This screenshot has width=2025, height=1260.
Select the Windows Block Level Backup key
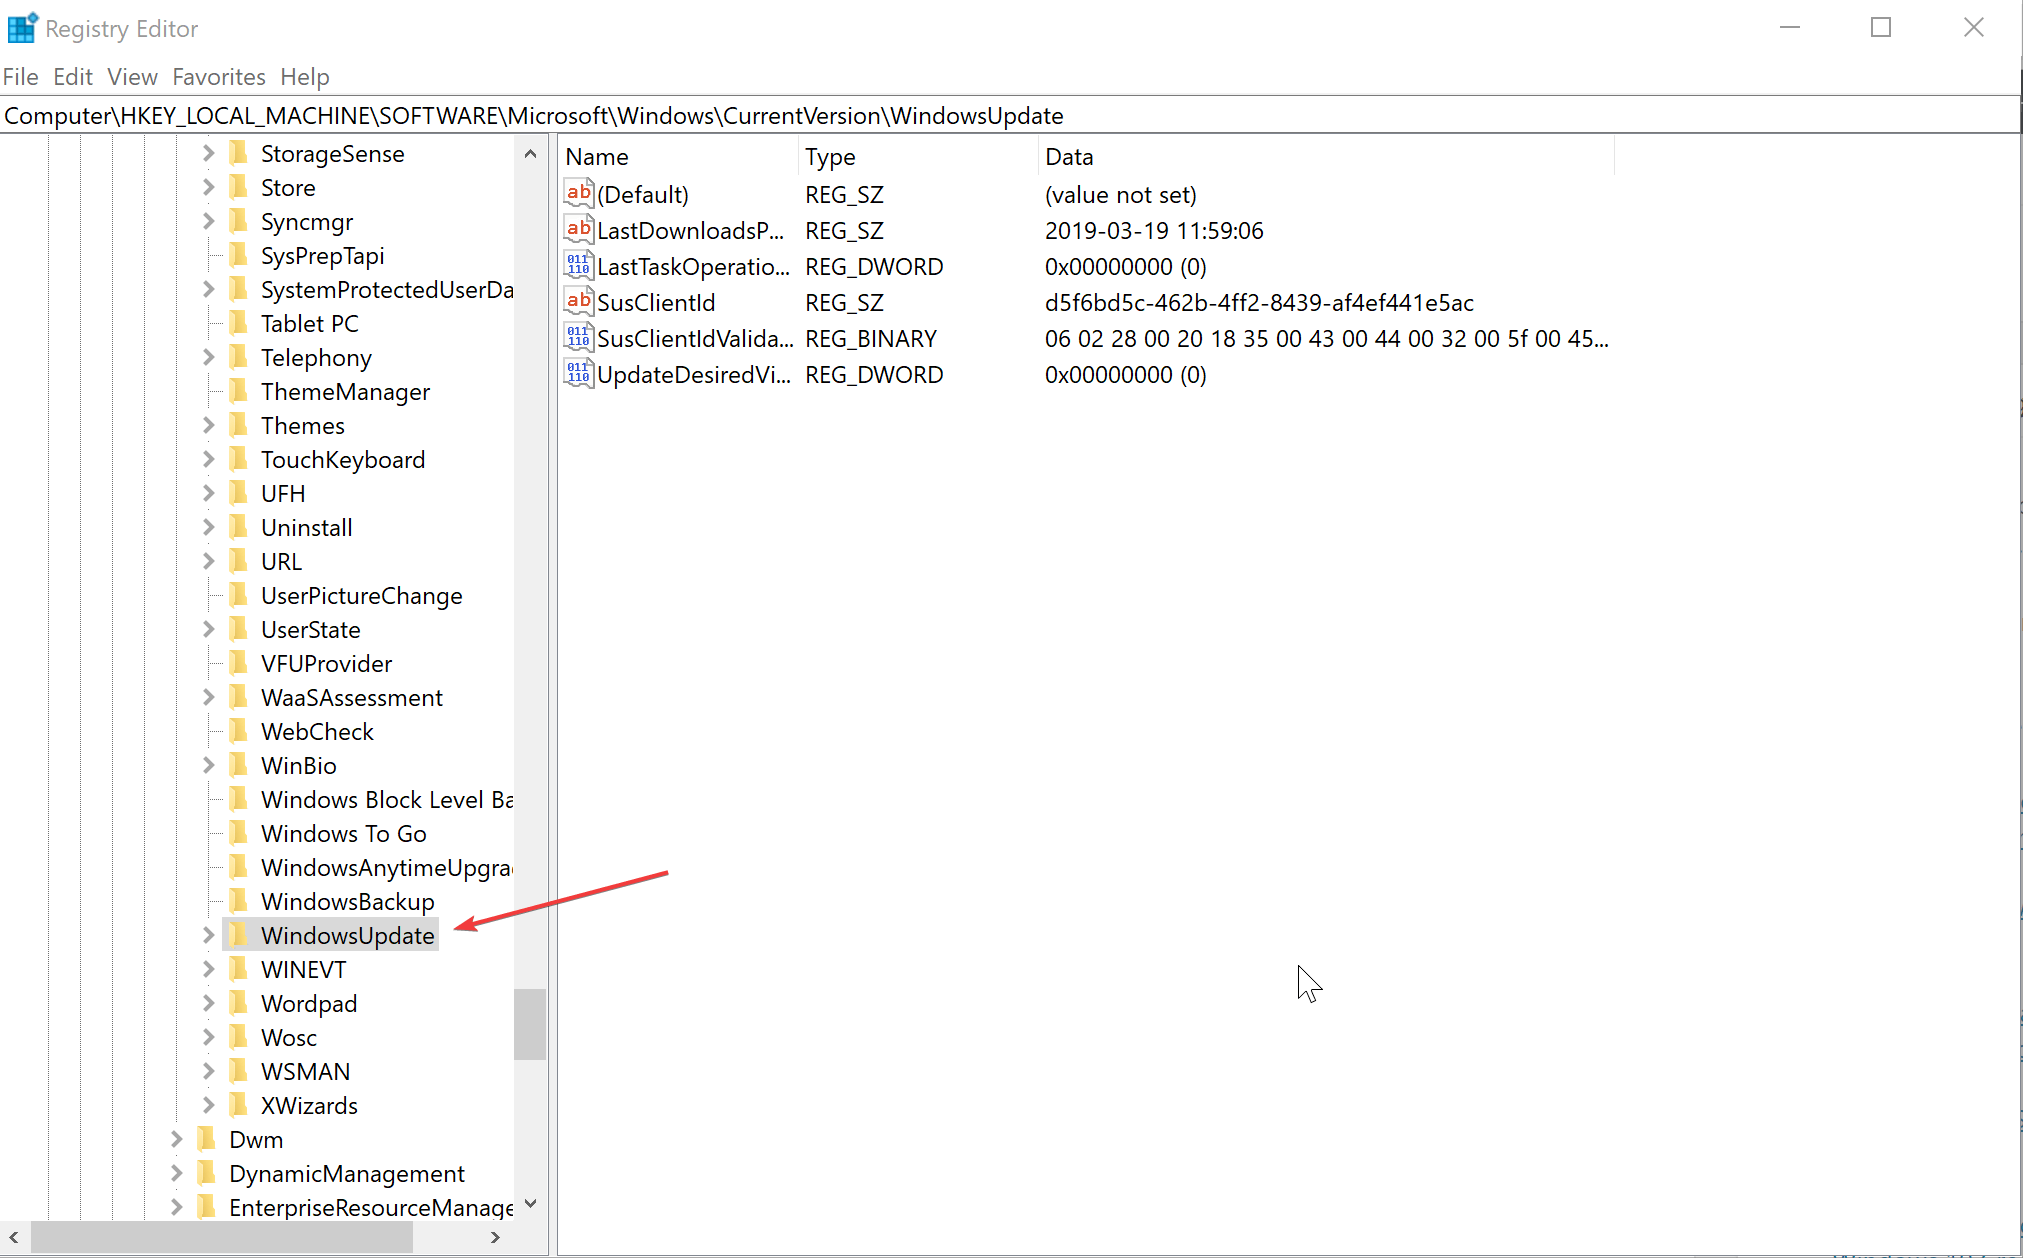(x=387, y=799)
